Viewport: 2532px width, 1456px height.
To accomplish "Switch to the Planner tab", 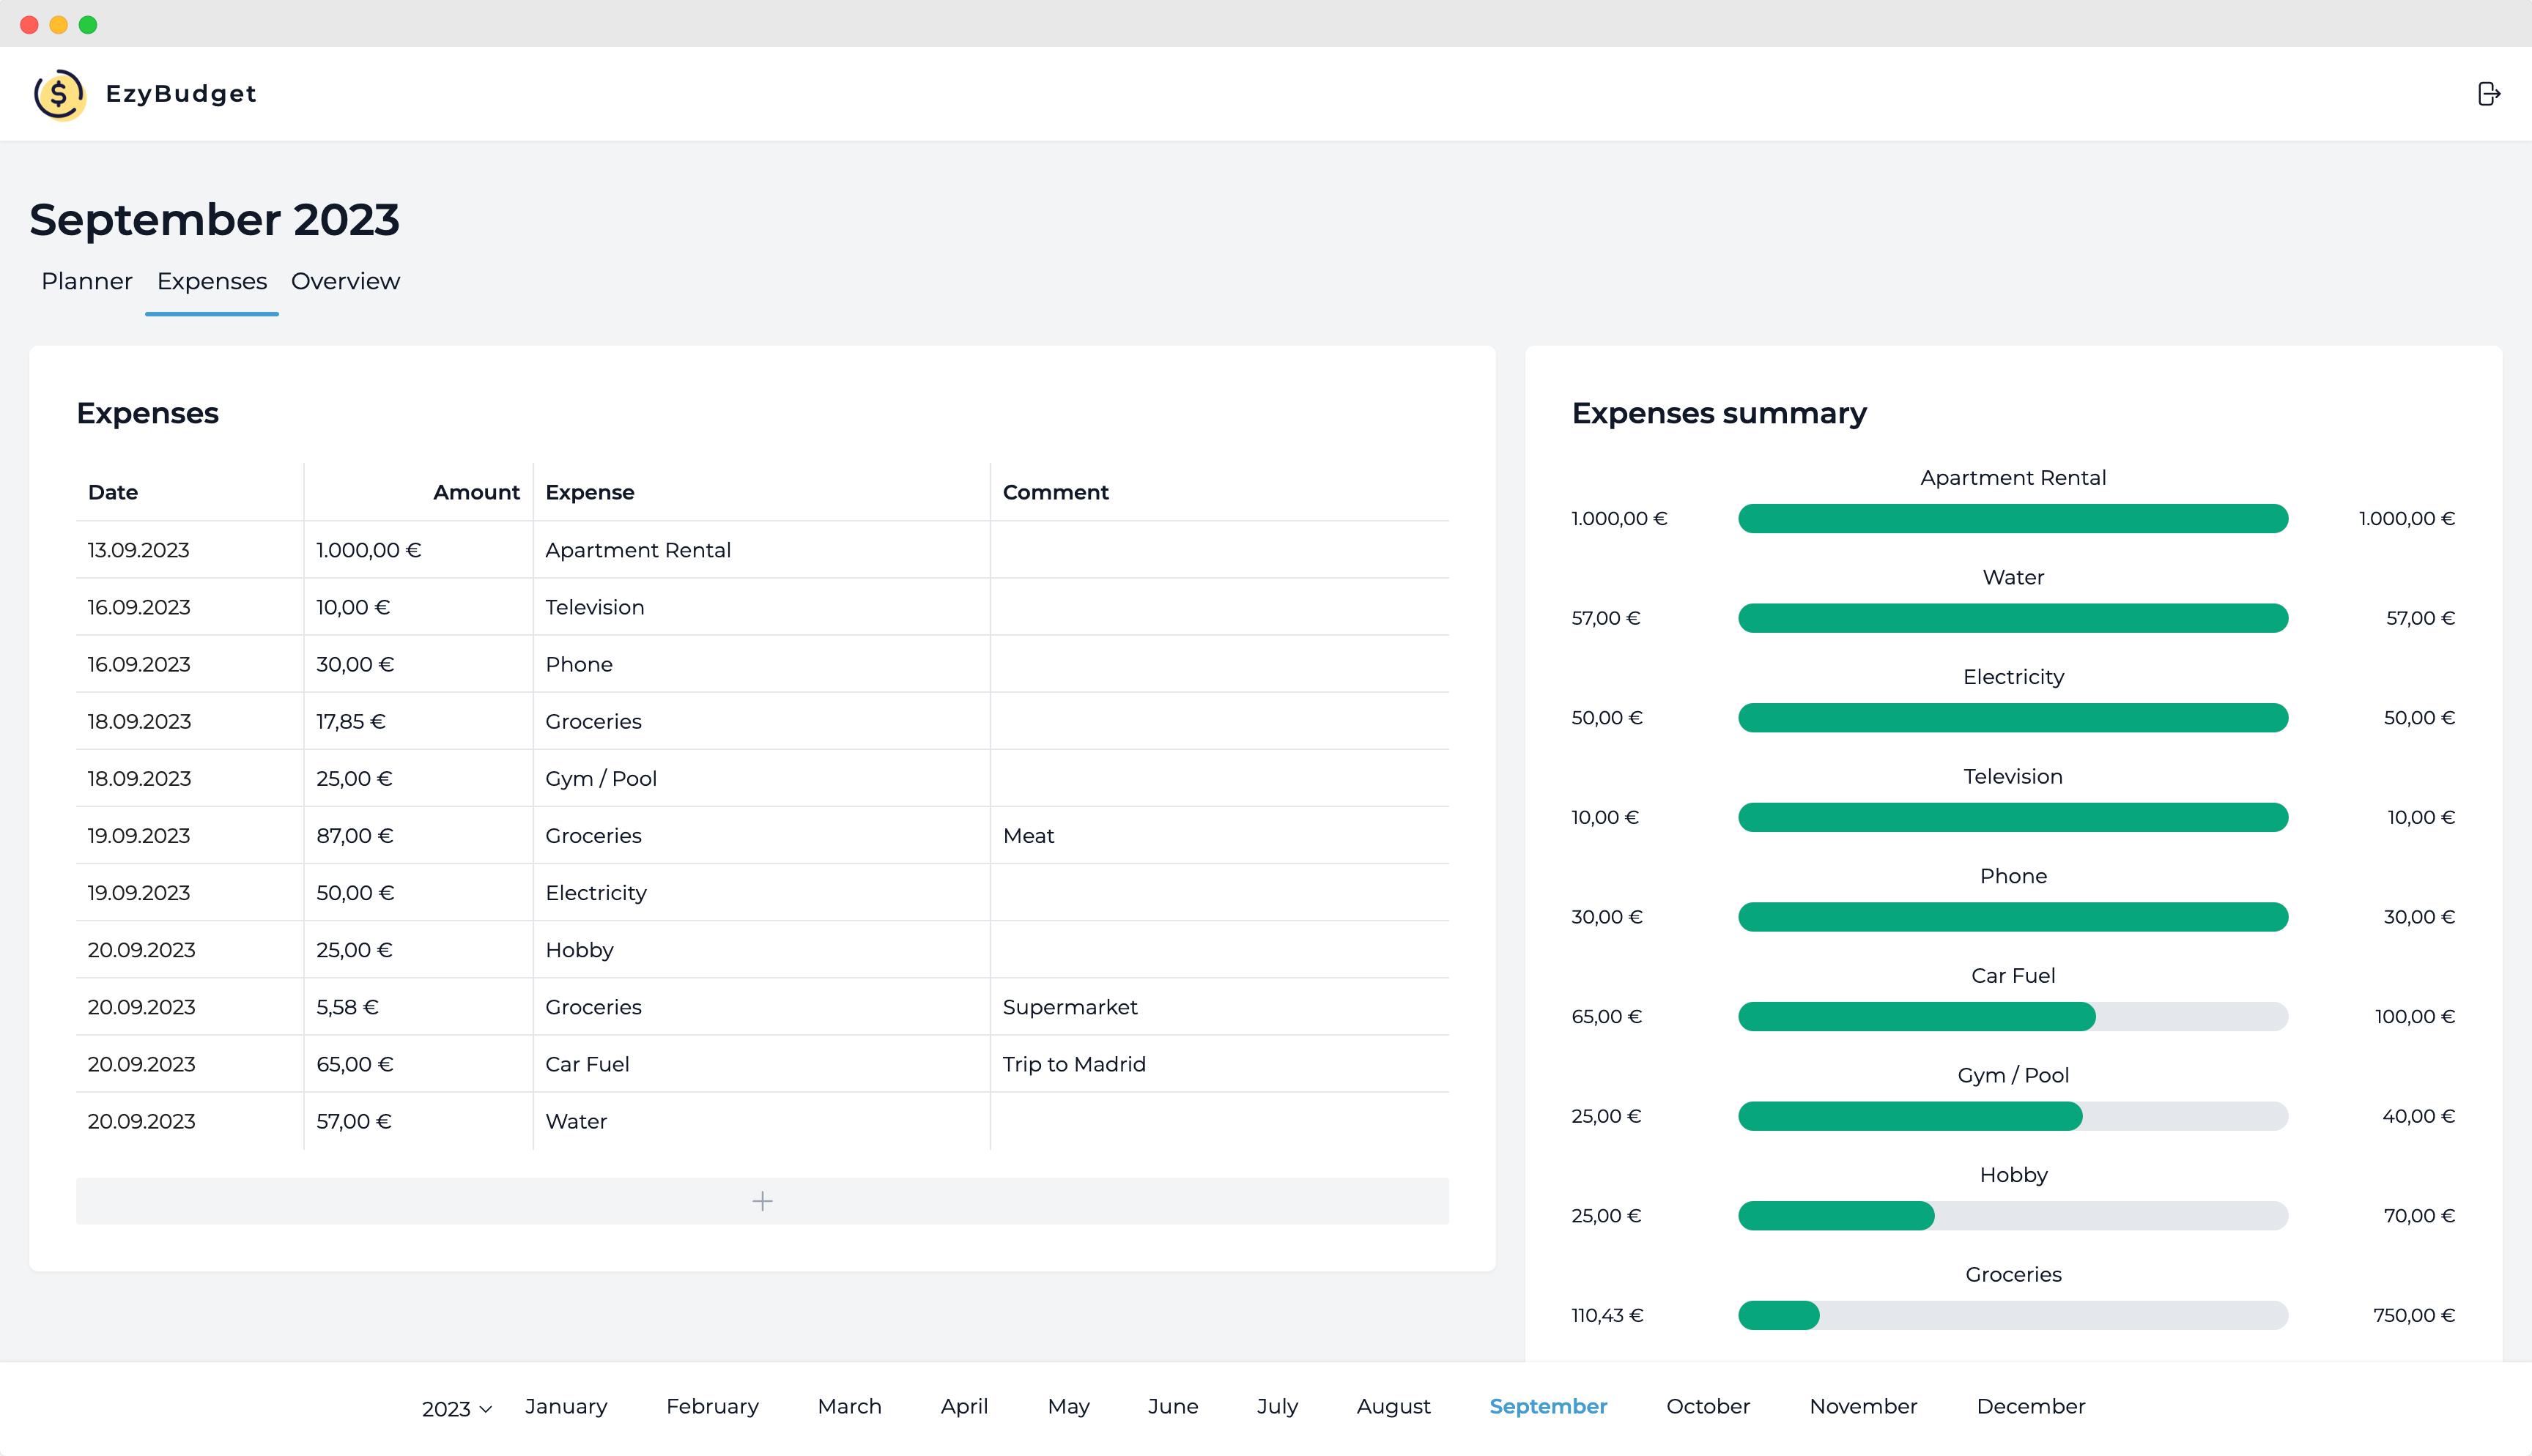I will click(86, 281).
